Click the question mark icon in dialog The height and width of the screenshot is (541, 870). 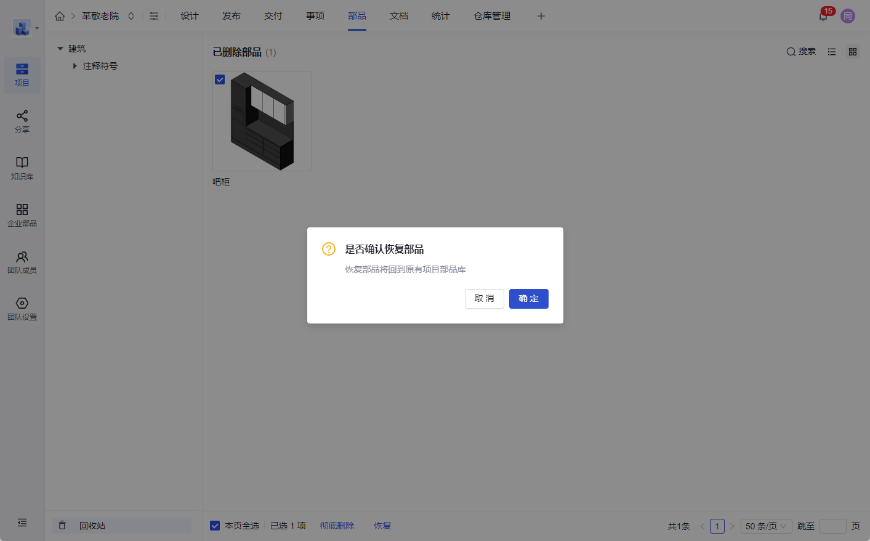[328, 249]
